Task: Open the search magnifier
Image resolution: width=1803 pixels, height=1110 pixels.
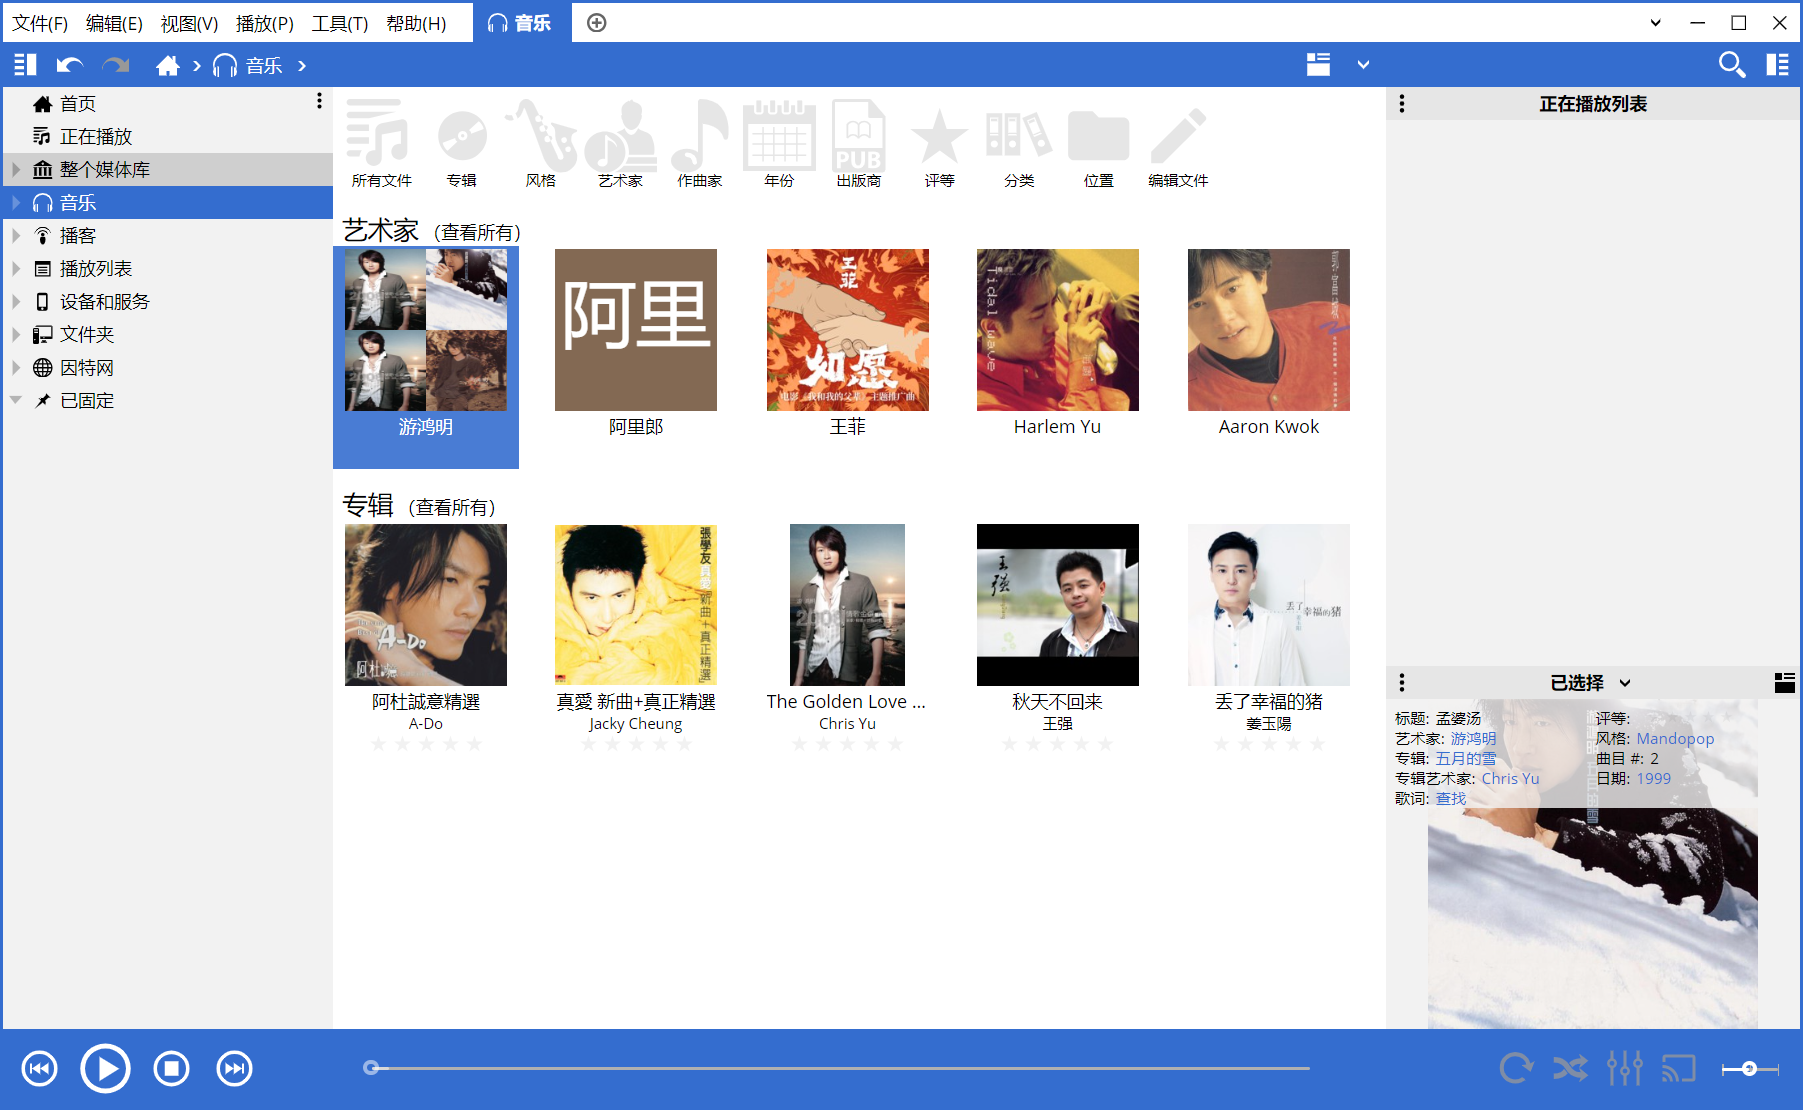Action: [x=1732, y=65]
